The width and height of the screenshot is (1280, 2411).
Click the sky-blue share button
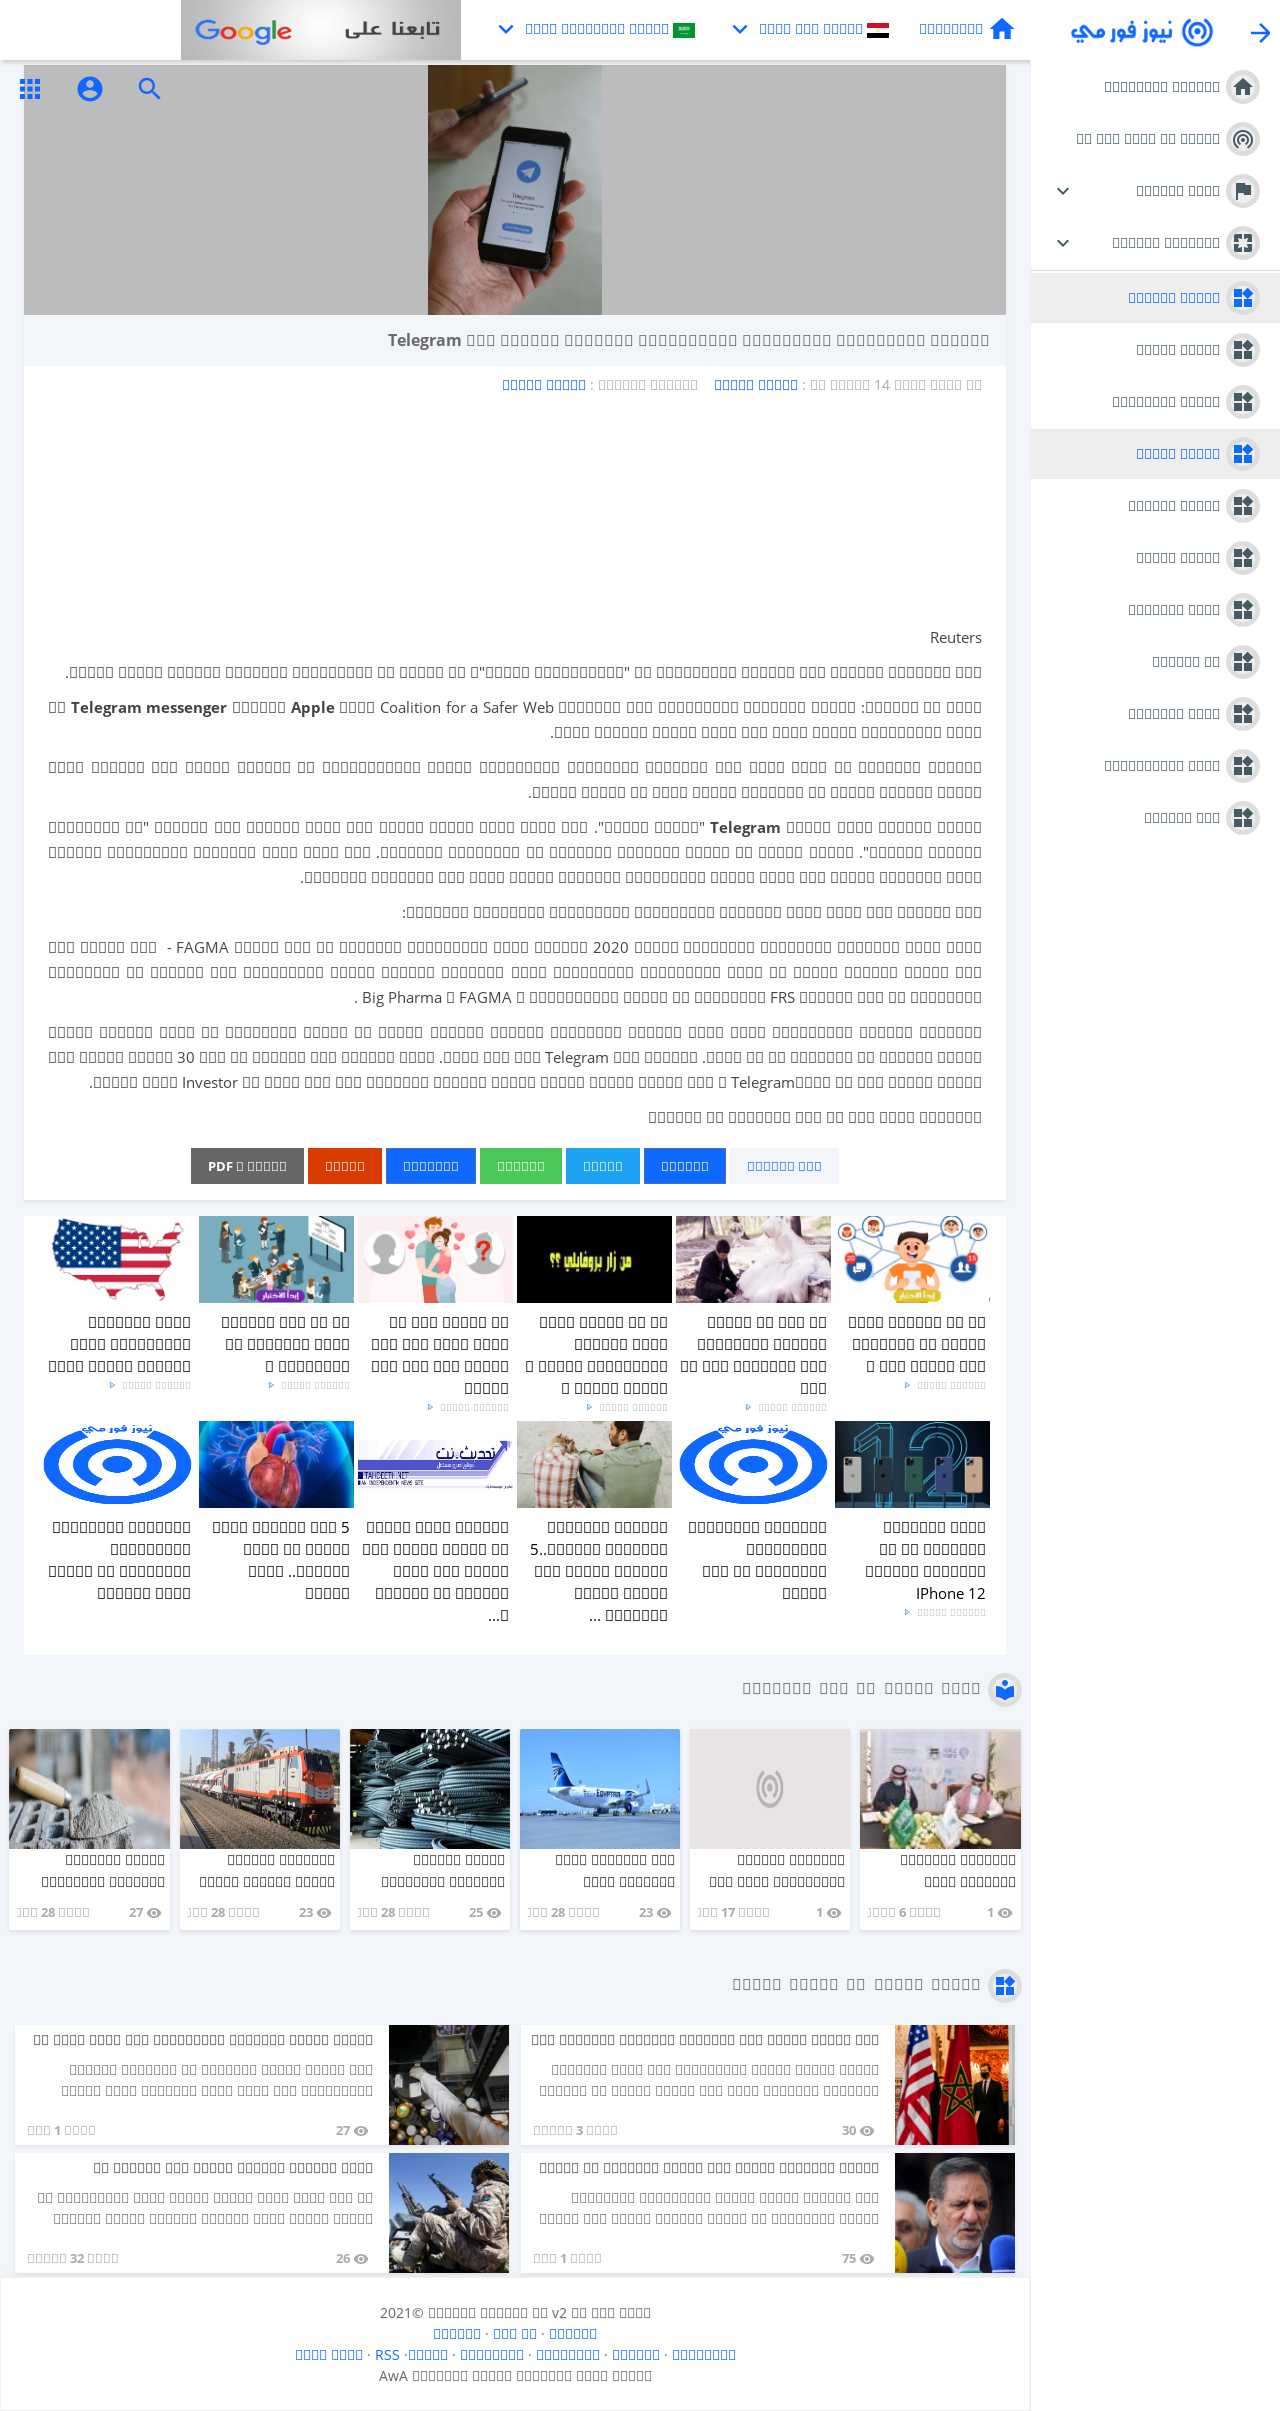[603, 1166]
